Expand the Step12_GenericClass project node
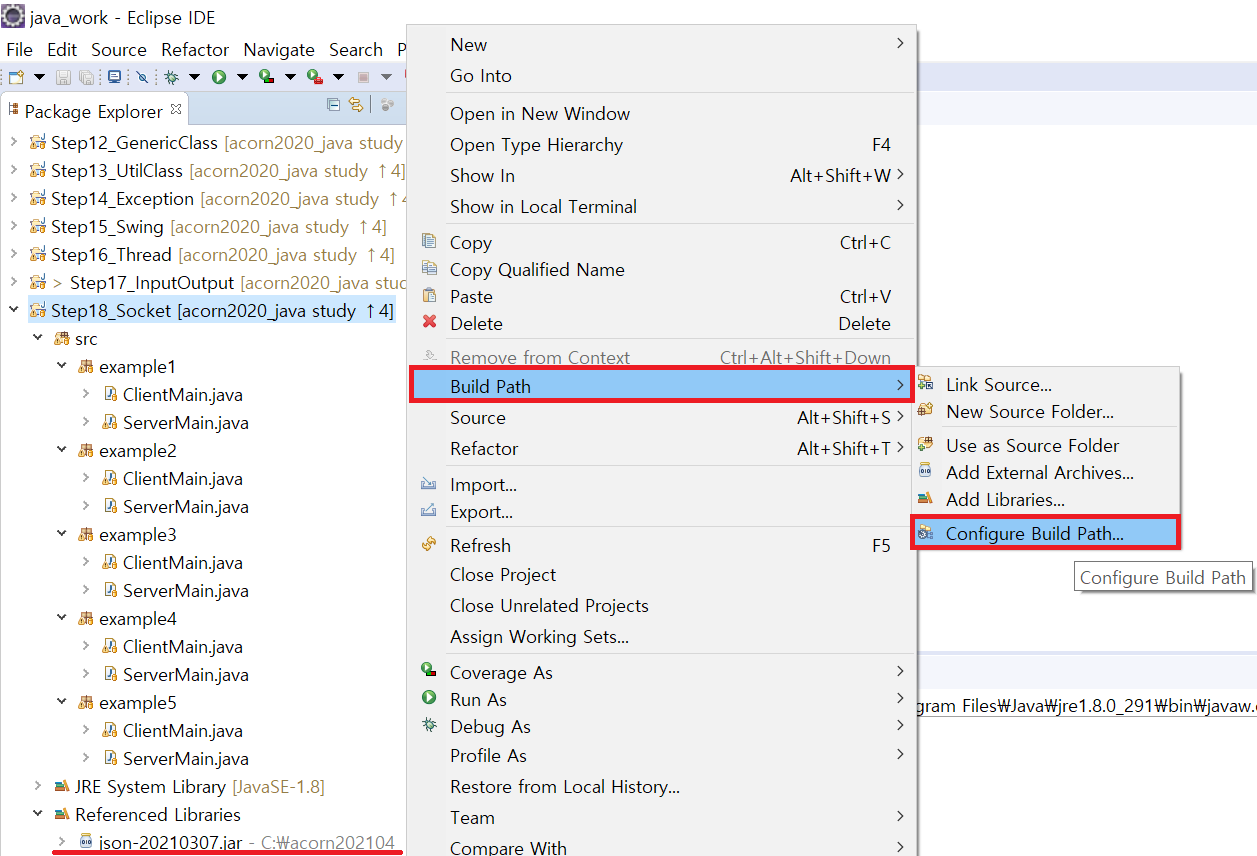Viewport: 1257px width, 856px height. click(x=14, y=142)
